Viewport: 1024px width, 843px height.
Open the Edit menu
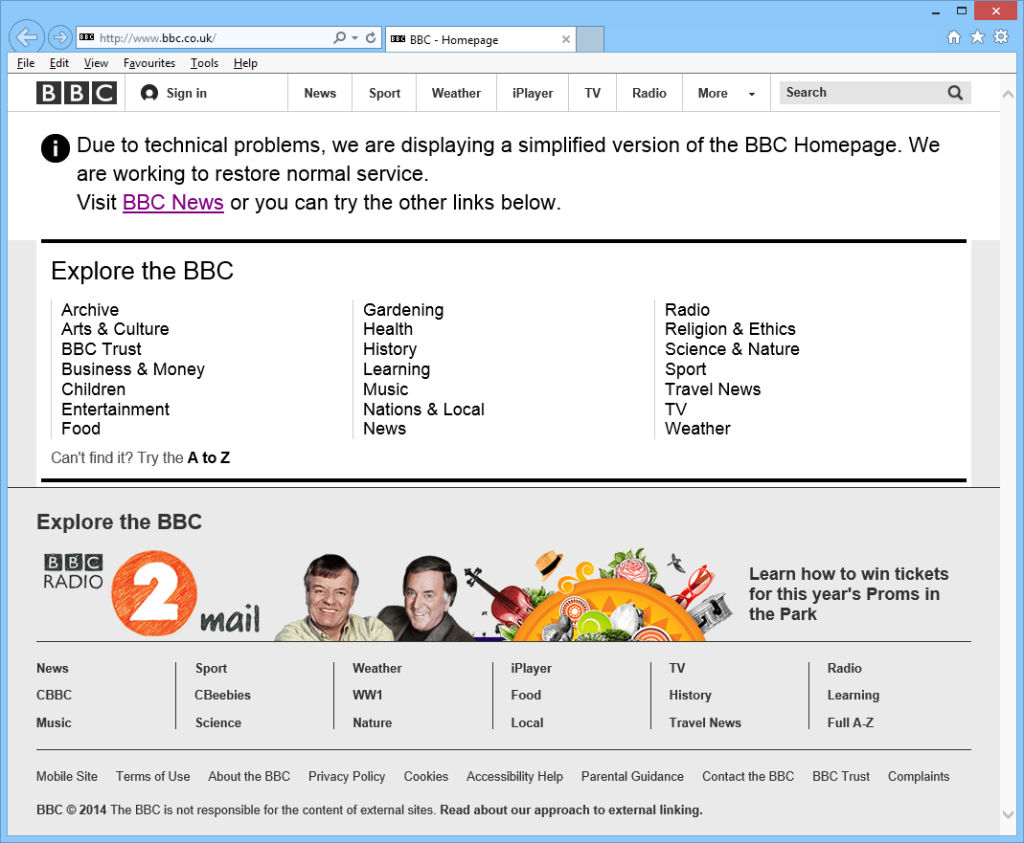pyautogui.click(x=59, y=63)
